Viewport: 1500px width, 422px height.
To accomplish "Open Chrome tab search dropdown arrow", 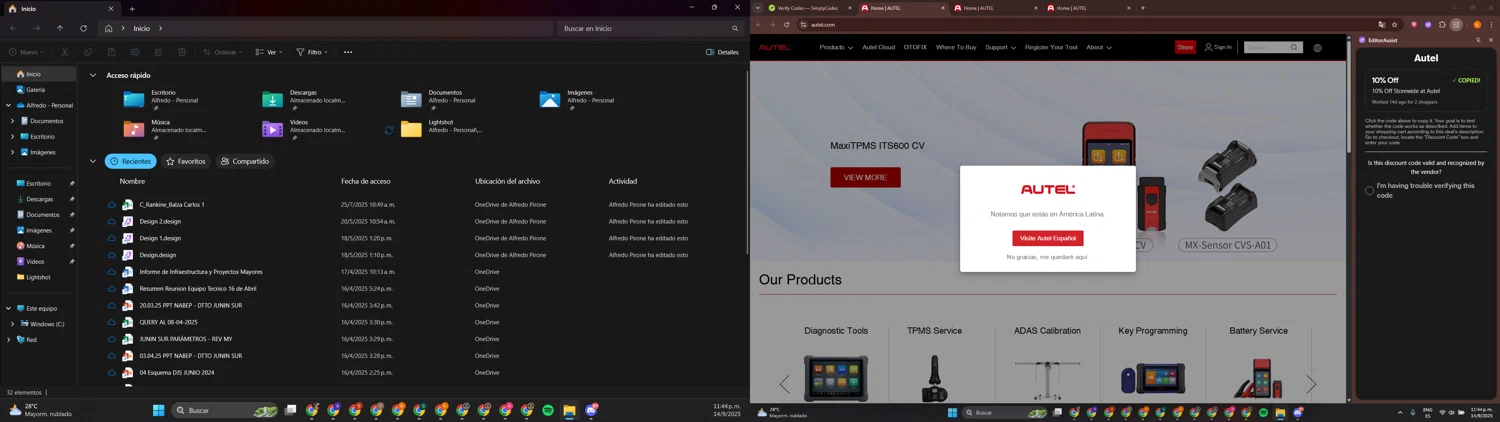I will (758, 8).
